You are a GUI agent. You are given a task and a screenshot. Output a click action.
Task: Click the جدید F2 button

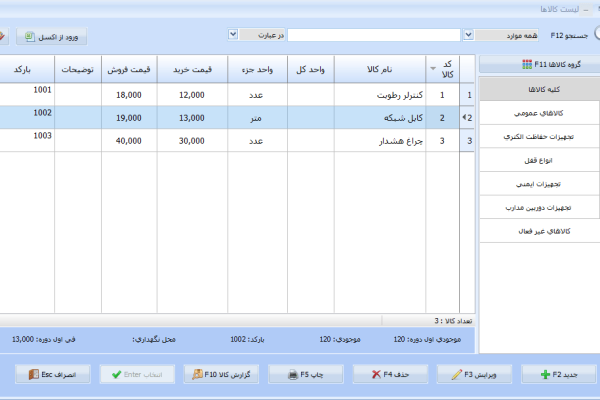click(559, 374)
